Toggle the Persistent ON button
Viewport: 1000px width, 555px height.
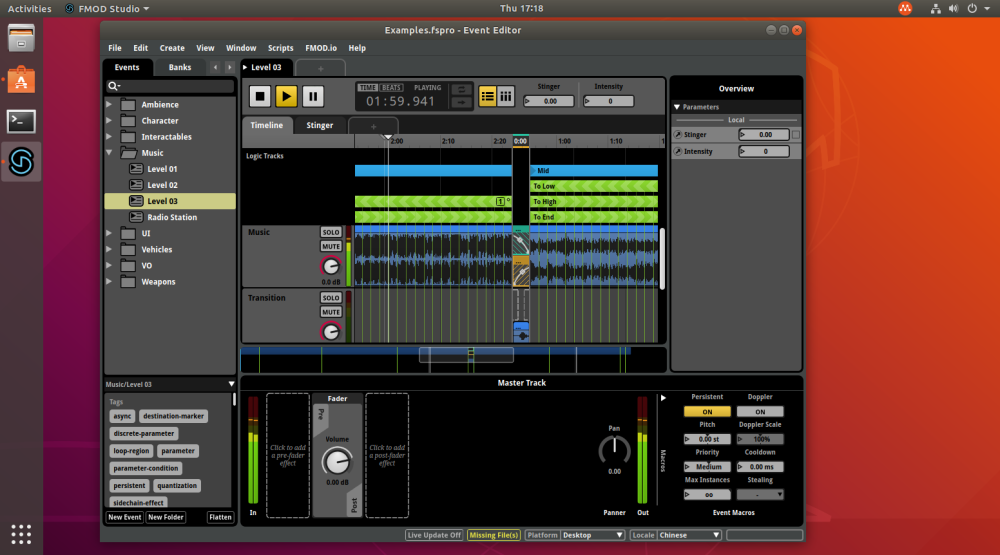(x=707, y=411)
